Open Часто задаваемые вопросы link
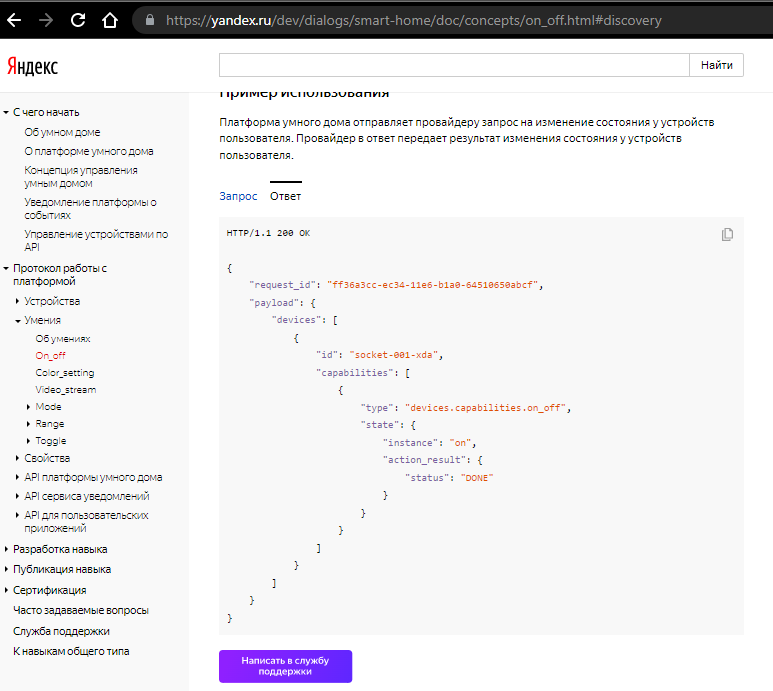The height and width of the screenshot is (691, 773). coord(81,610)
